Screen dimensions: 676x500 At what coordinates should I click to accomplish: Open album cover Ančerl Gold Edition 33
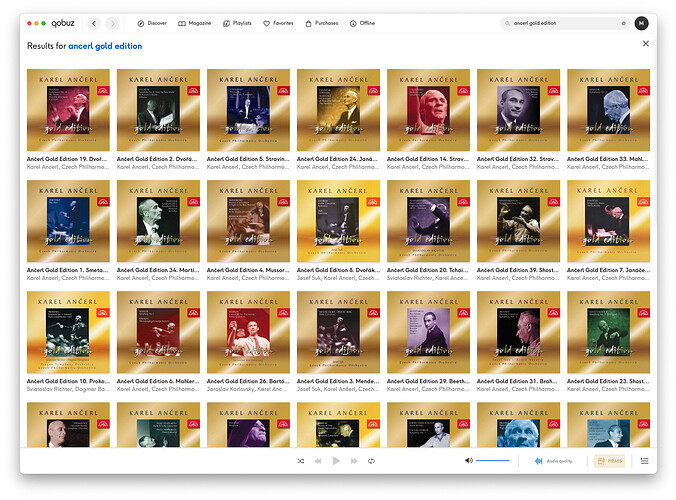608,110
